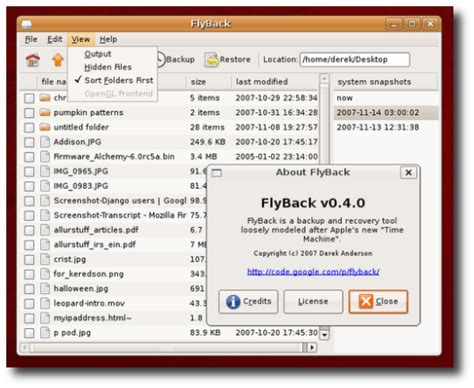Open the code.google.com flyback link
This screenshot has width=474, height=388.
point(313,272)
